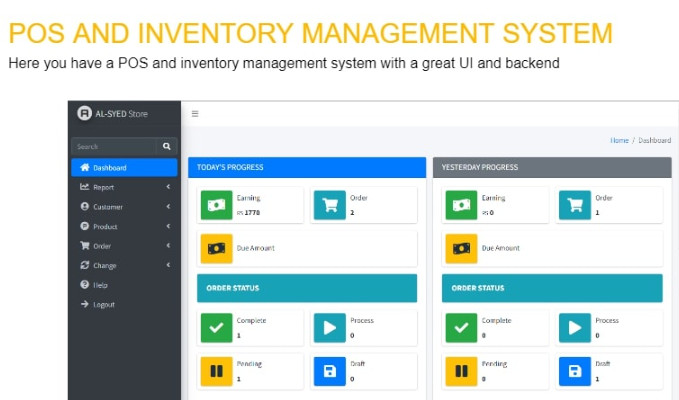
Task: Expand the Report menu chevron
Action: click(x=168, y=187)
